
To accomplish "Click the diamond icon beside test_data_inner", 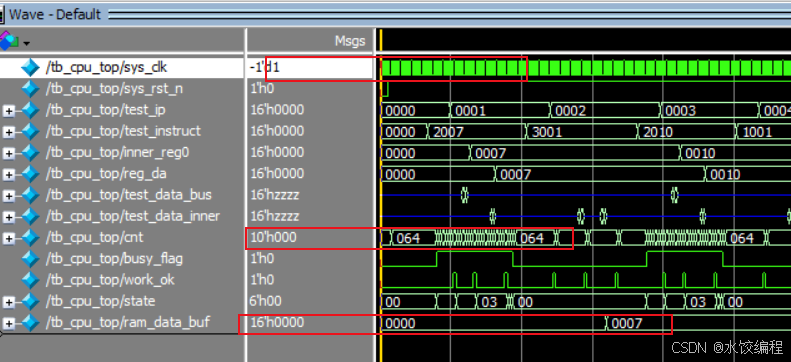I will [x=30, y=216].
